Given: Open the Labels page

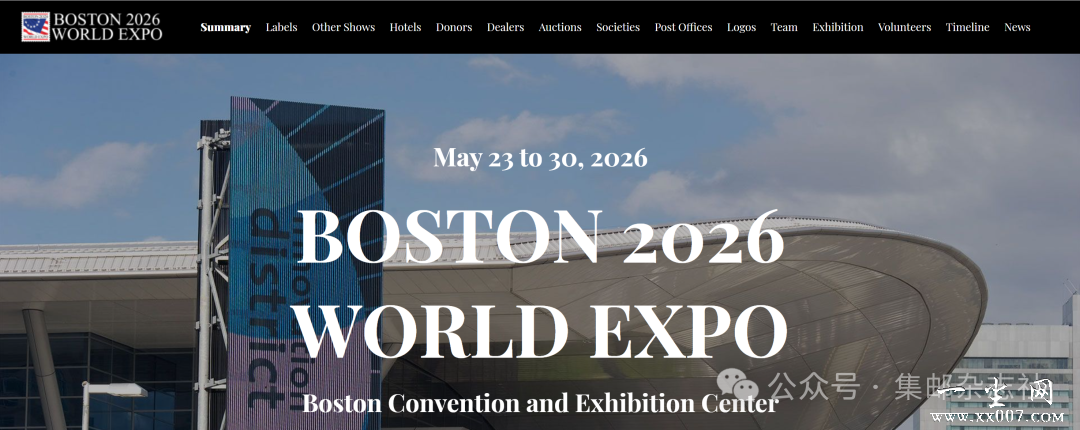Looking at the screenshot, I should (x=281, y=27).
